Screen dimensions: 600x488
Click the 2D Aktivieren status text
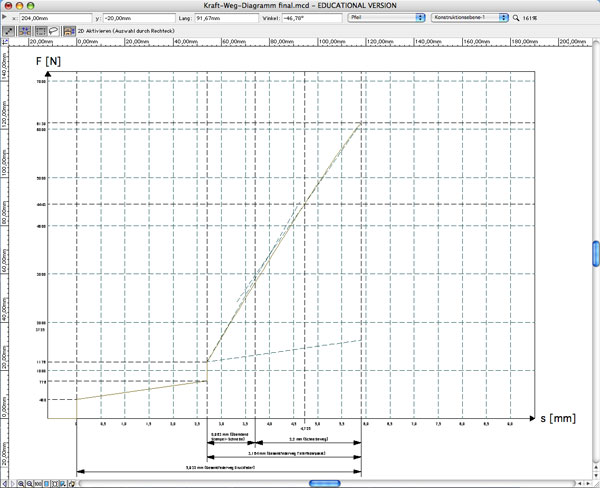126,31
